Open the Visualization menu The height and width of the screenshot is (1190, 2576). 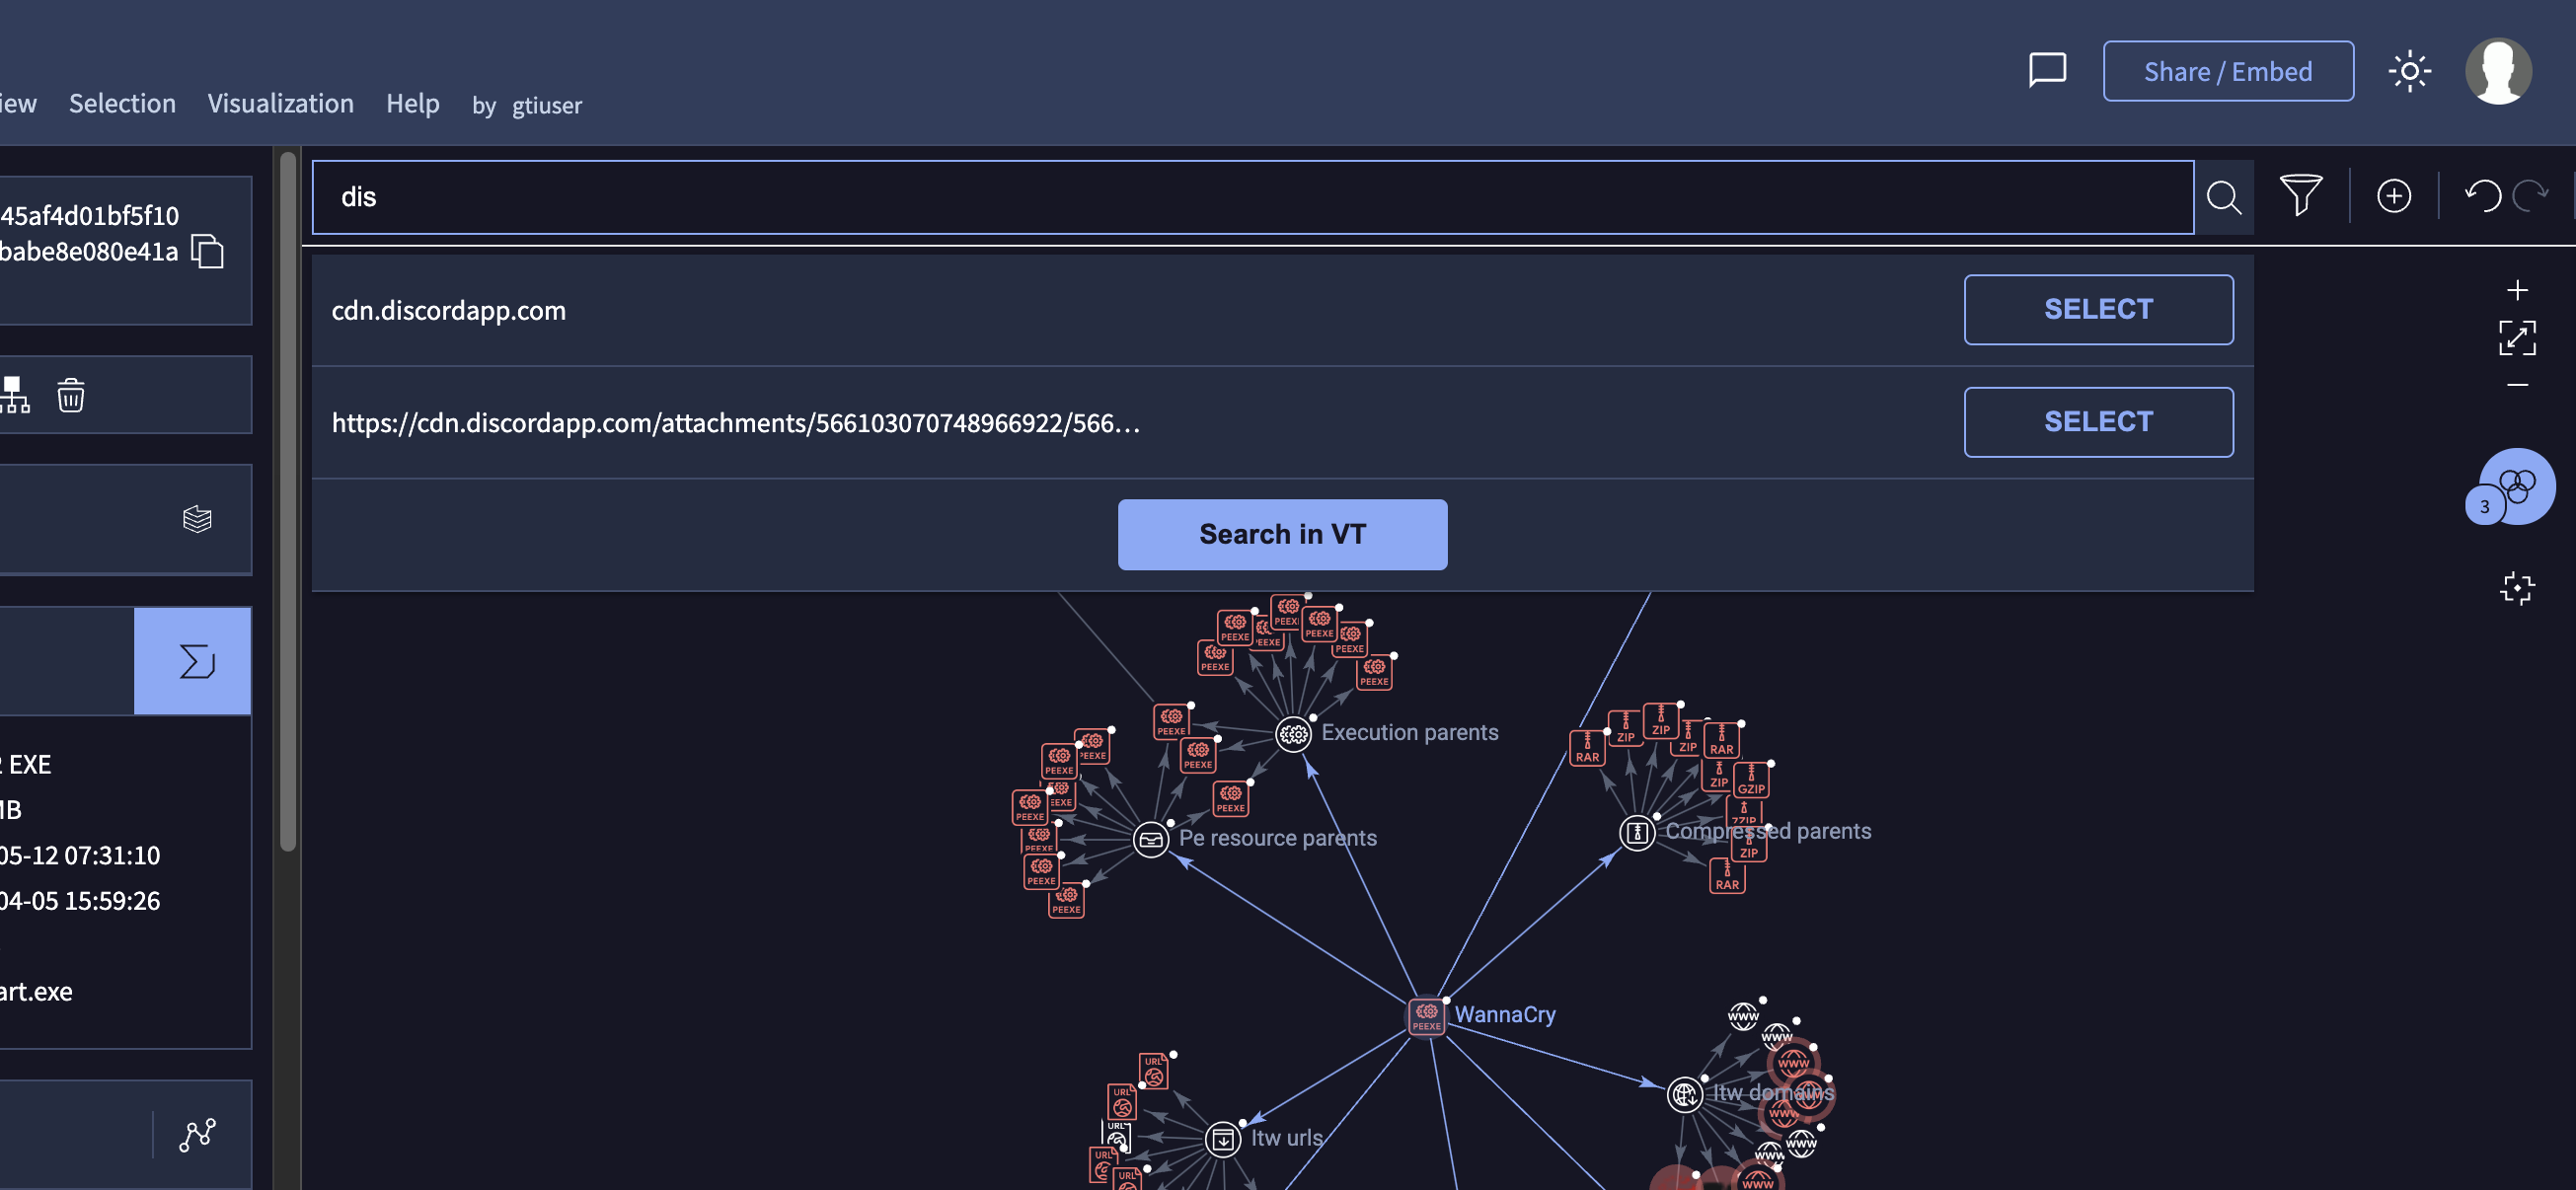pos(280,103)
